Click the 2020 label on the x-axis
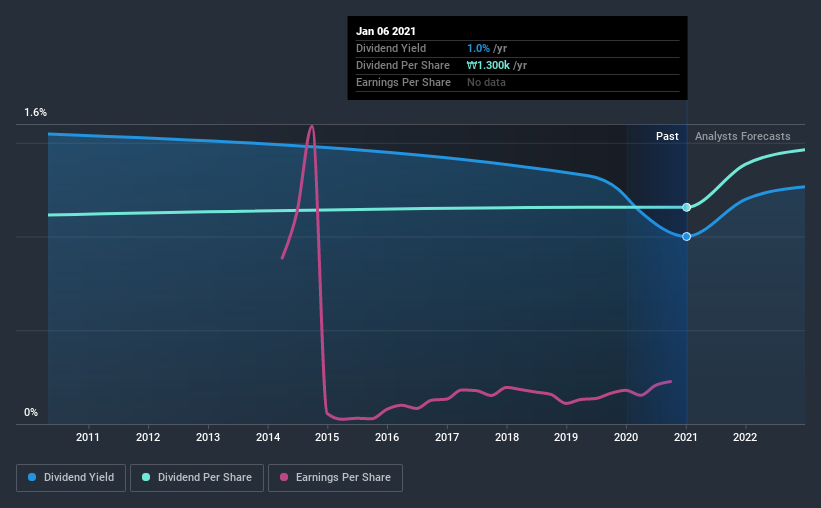The image size is (821, 508). point(626,437)
